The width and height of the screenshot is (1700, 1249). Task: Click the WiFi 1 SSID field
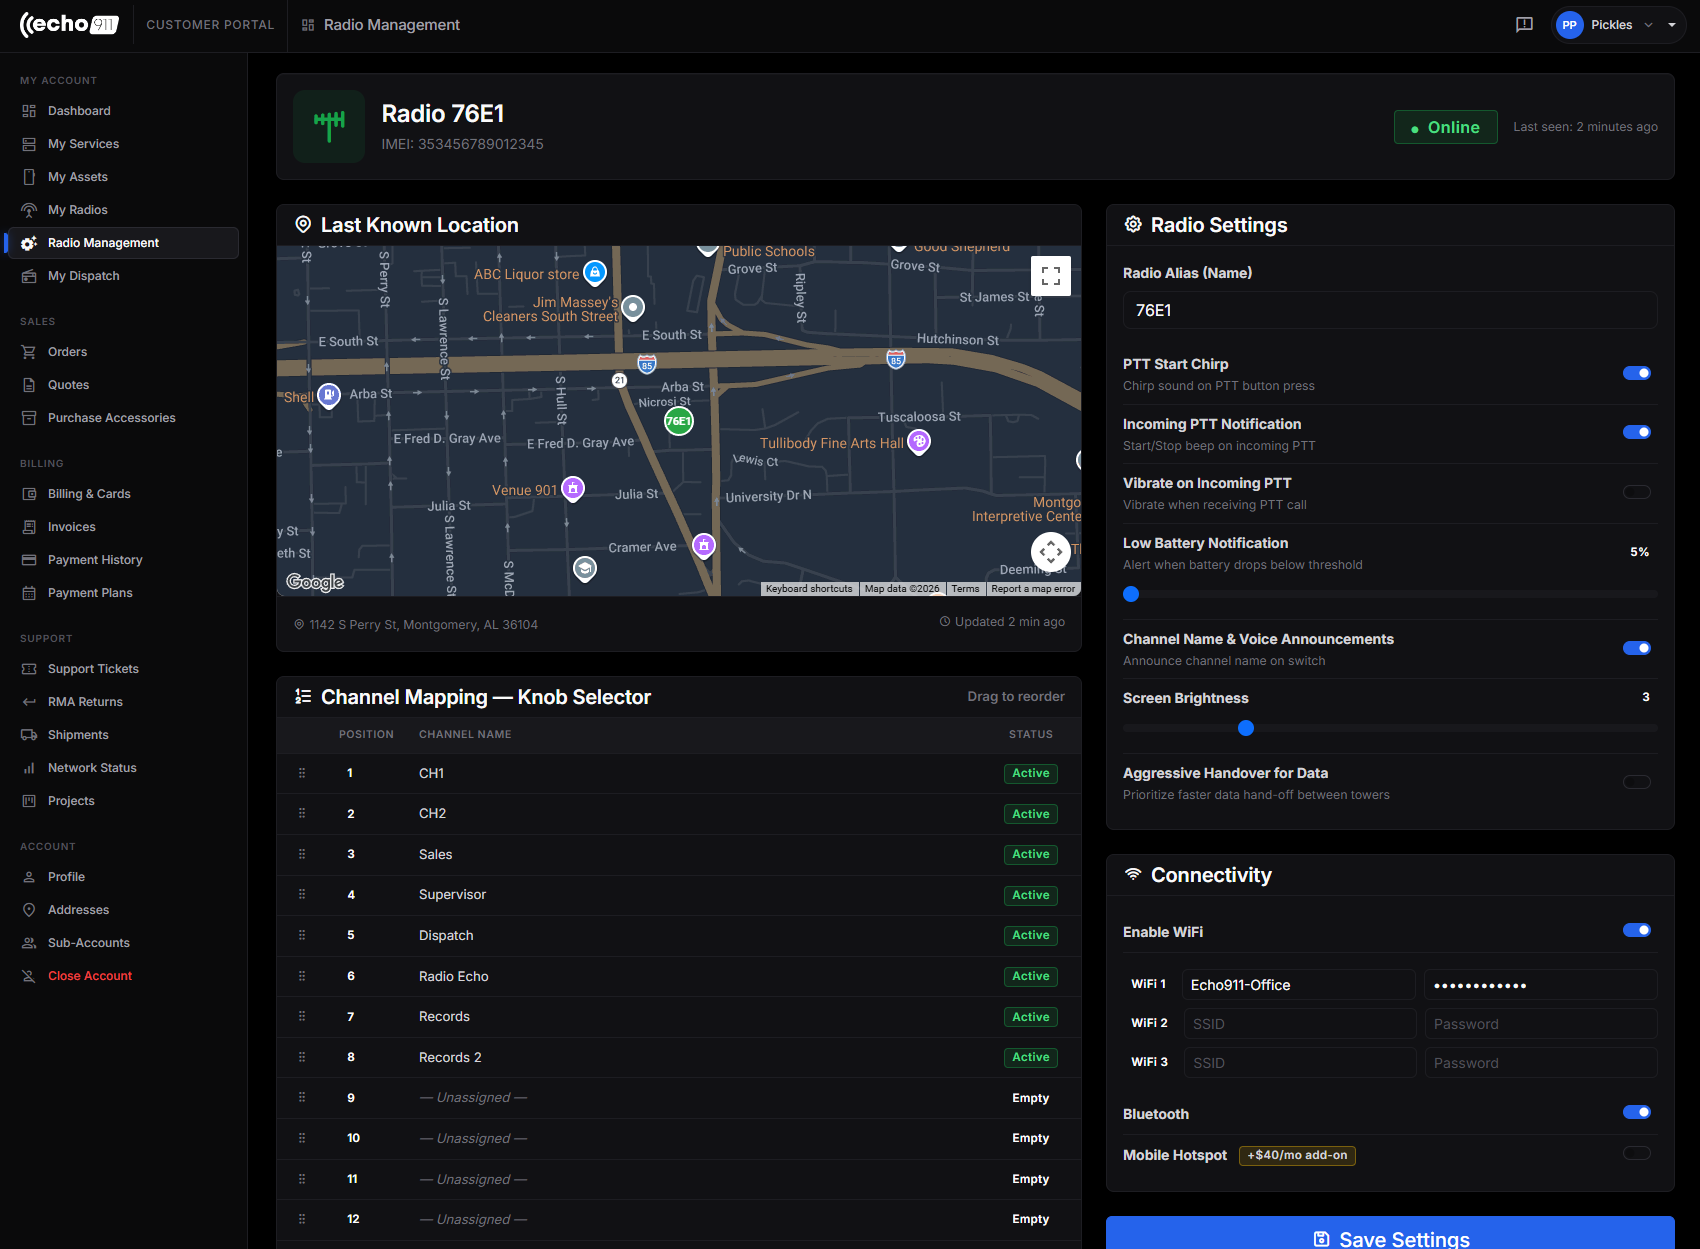[x=1299, y=985]
